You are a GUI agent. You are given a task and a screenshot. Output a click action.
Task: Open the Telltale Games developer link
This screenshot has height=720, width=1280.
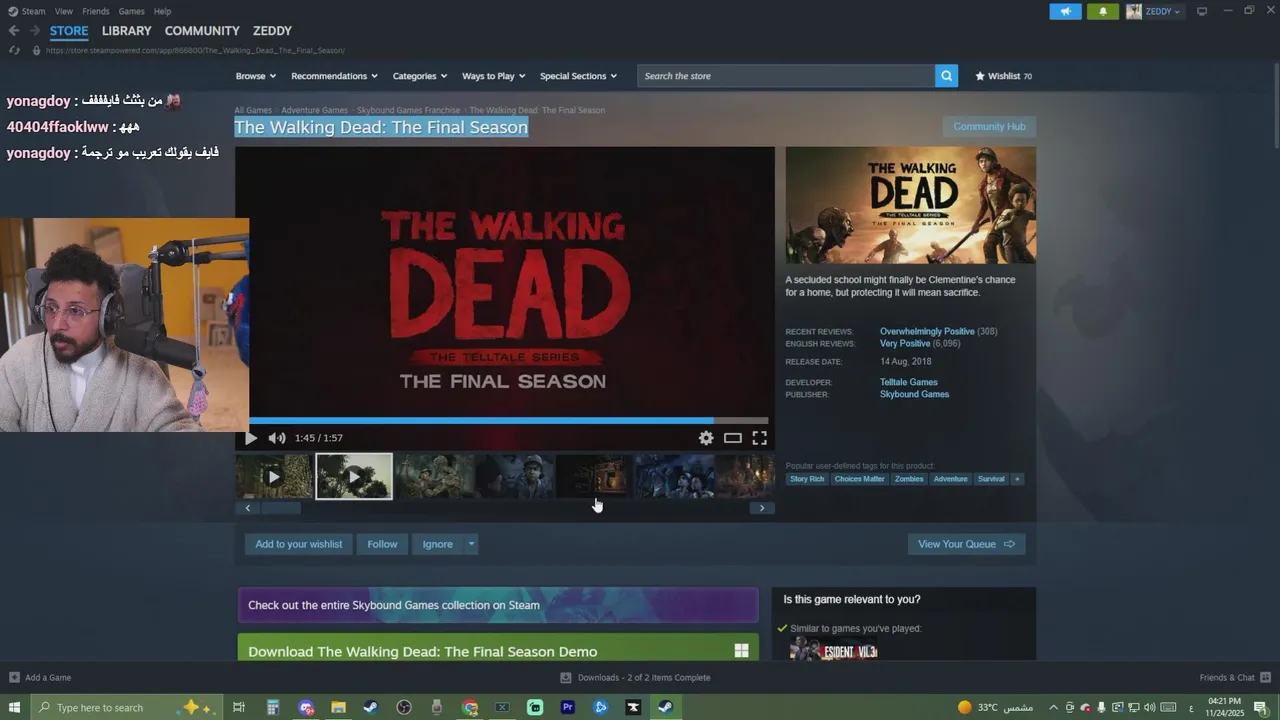908,382
